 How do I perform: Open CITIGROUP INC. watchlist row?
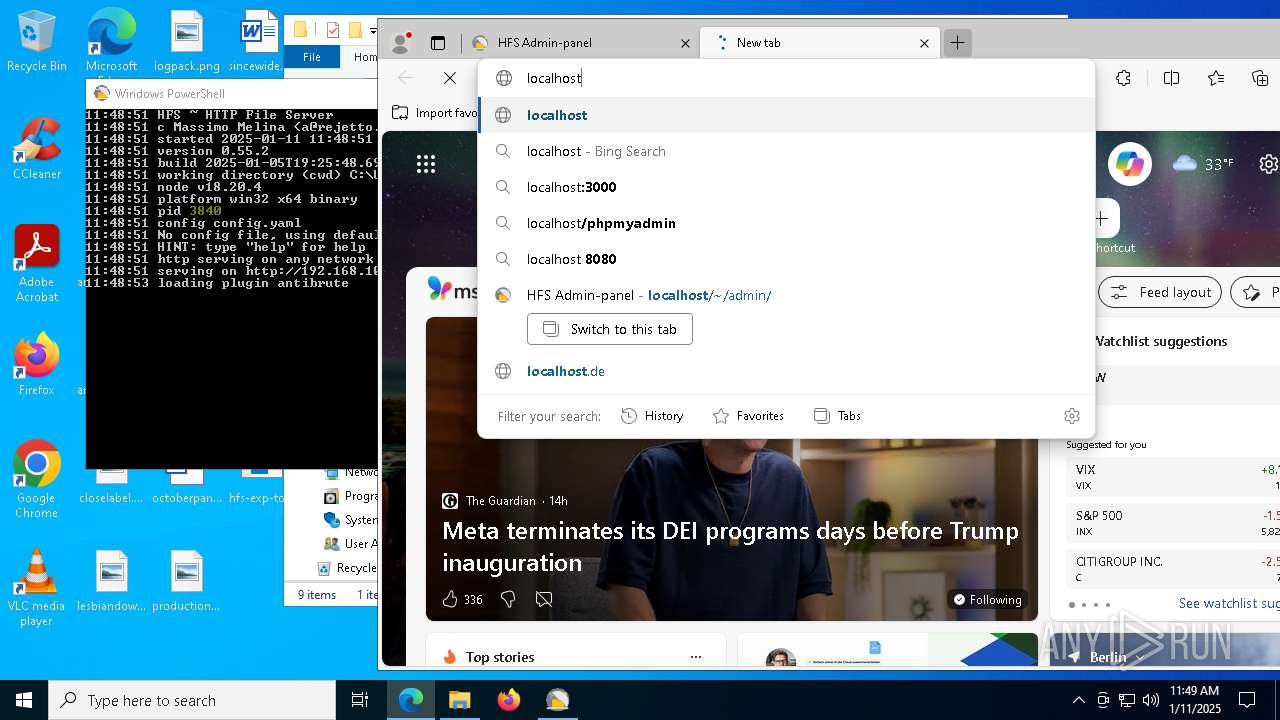click(1173, 568)
